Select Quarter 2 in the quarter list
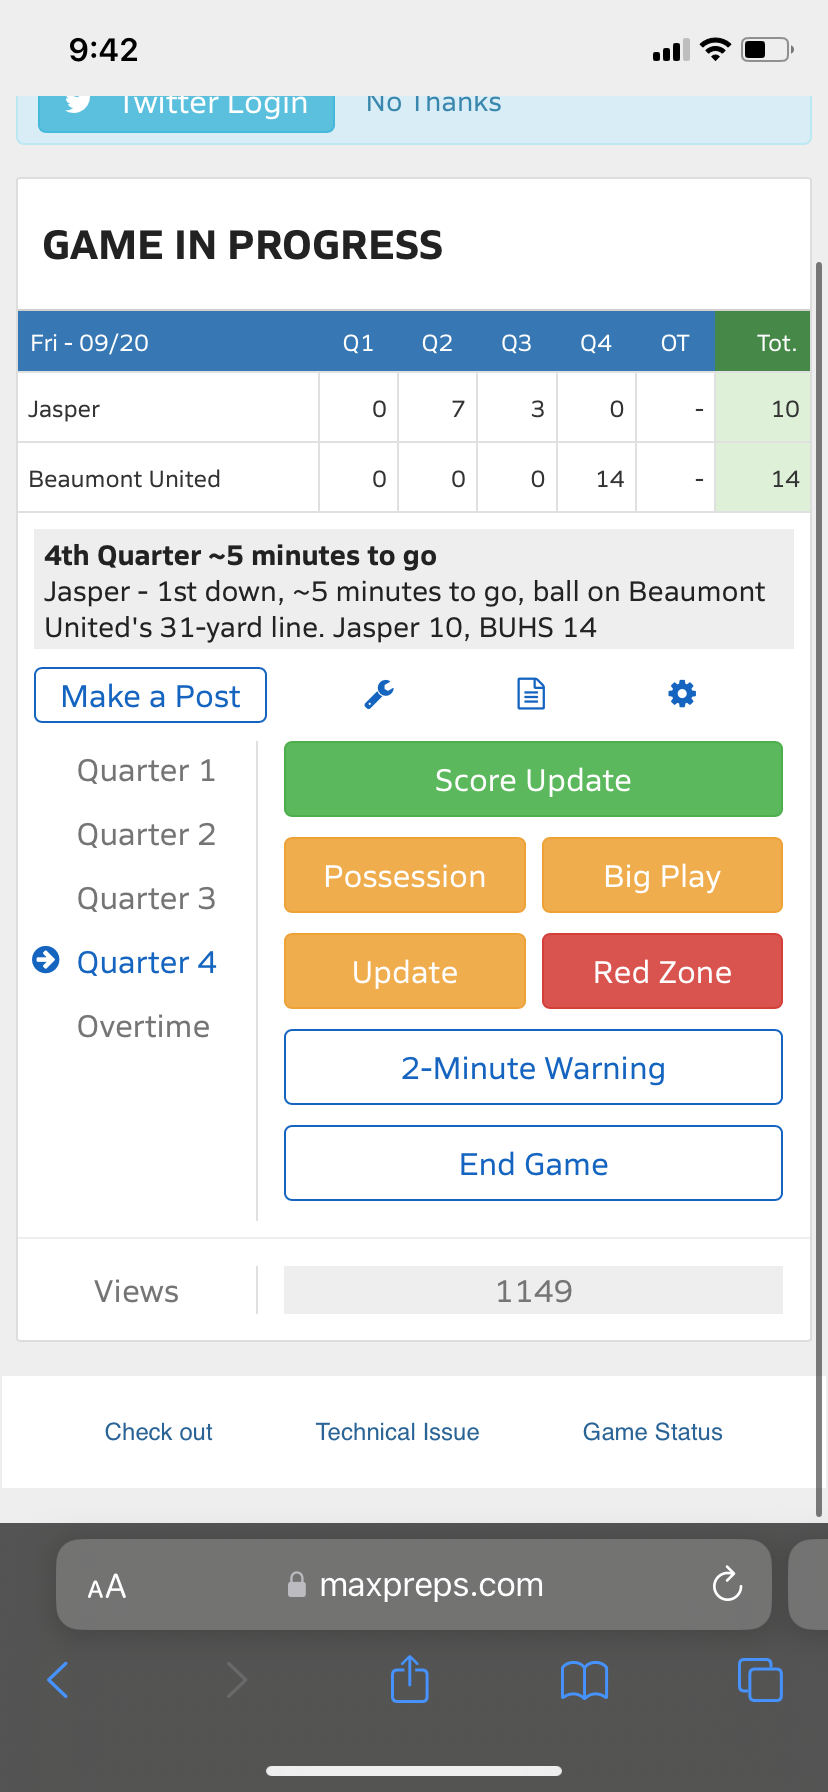Screen dimensions: 828x1792 (146, 835)
